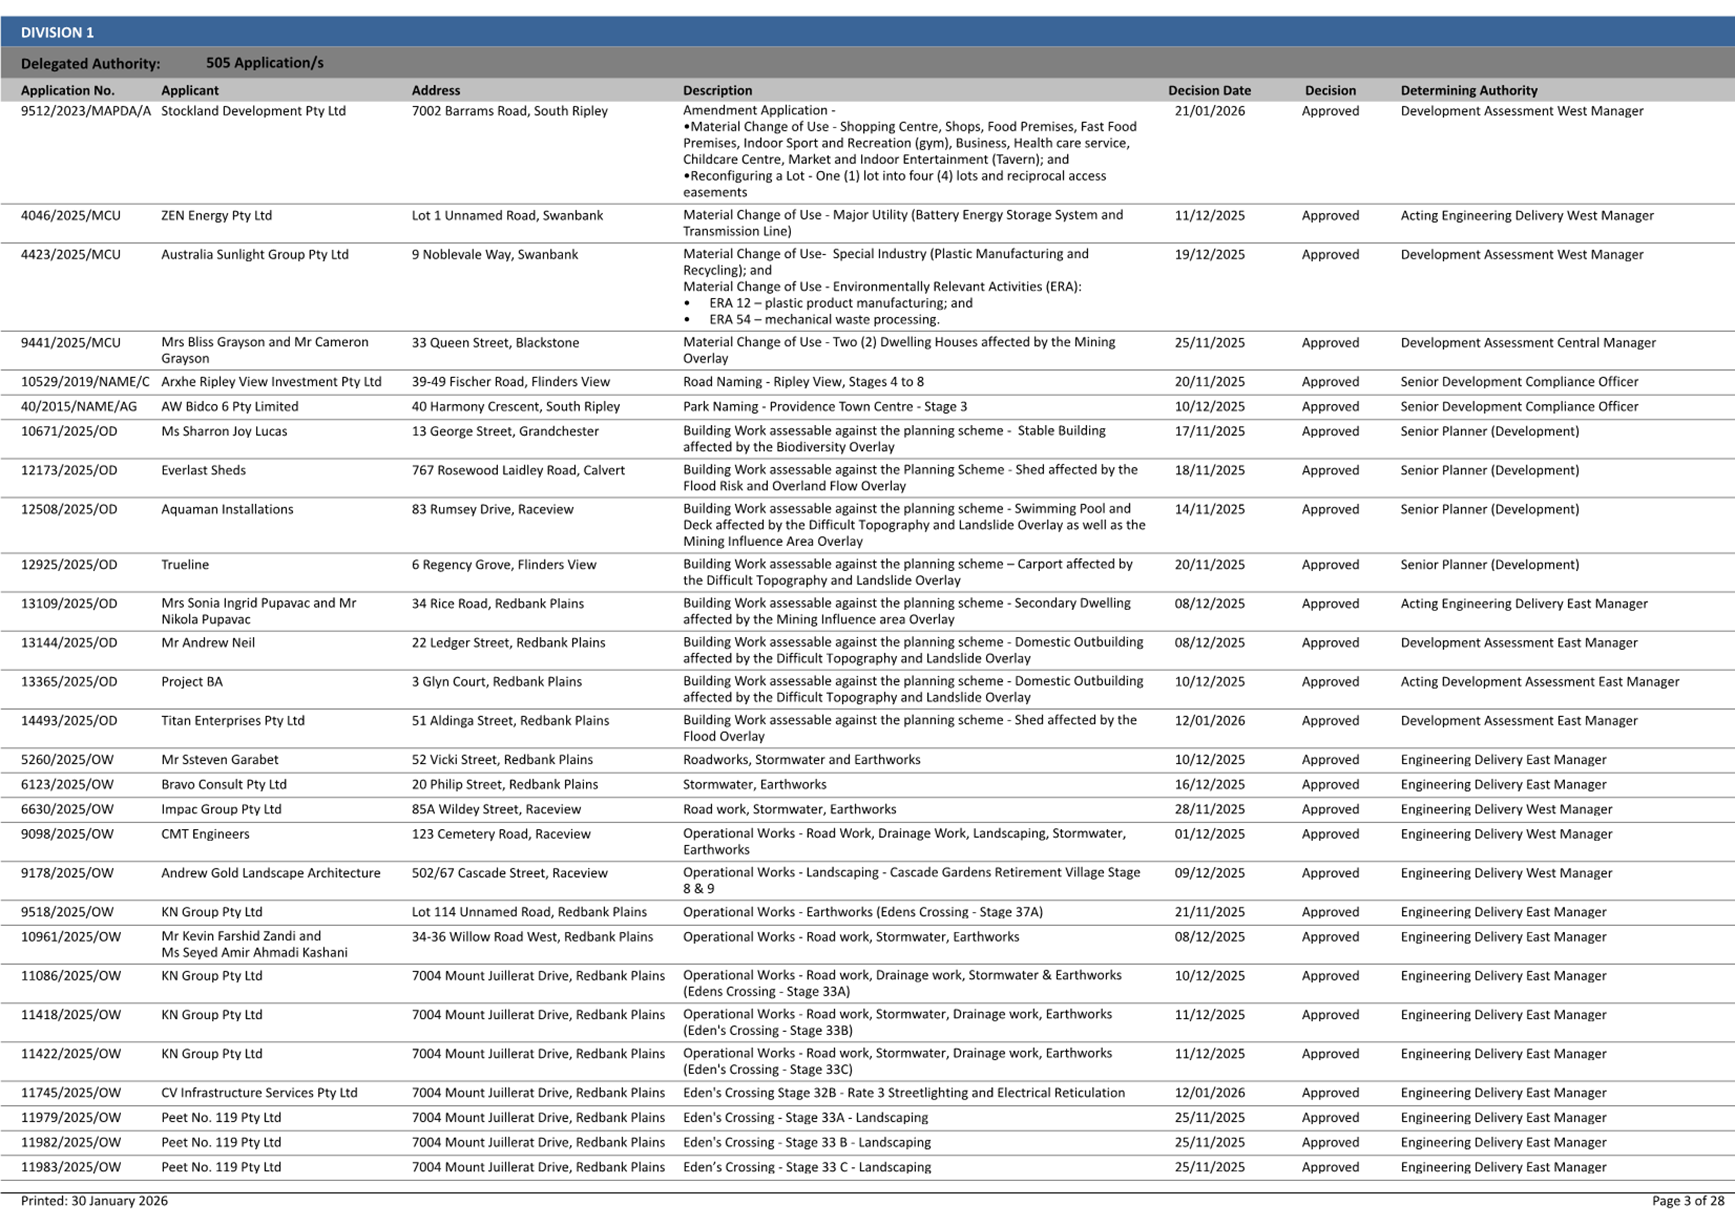This screenshot has width=1735, height=1226.
Task: Click the Page 3 of 28 indicator
Action: [x=1687, y=1200]
